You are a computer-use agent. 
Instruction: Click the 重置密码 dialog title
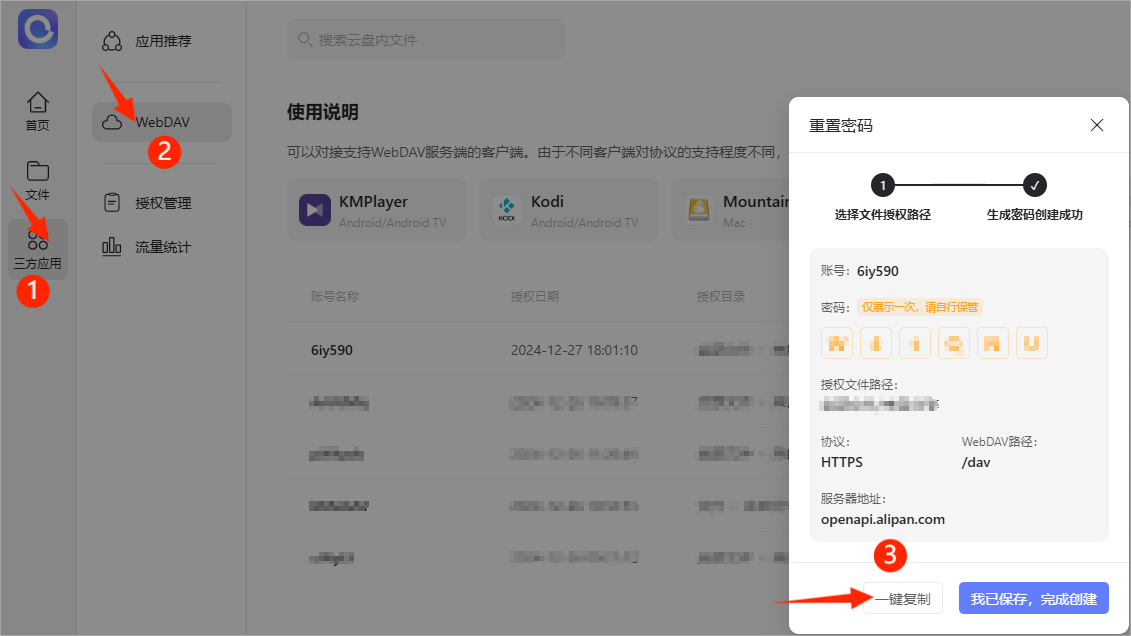[x=840, y=125]
